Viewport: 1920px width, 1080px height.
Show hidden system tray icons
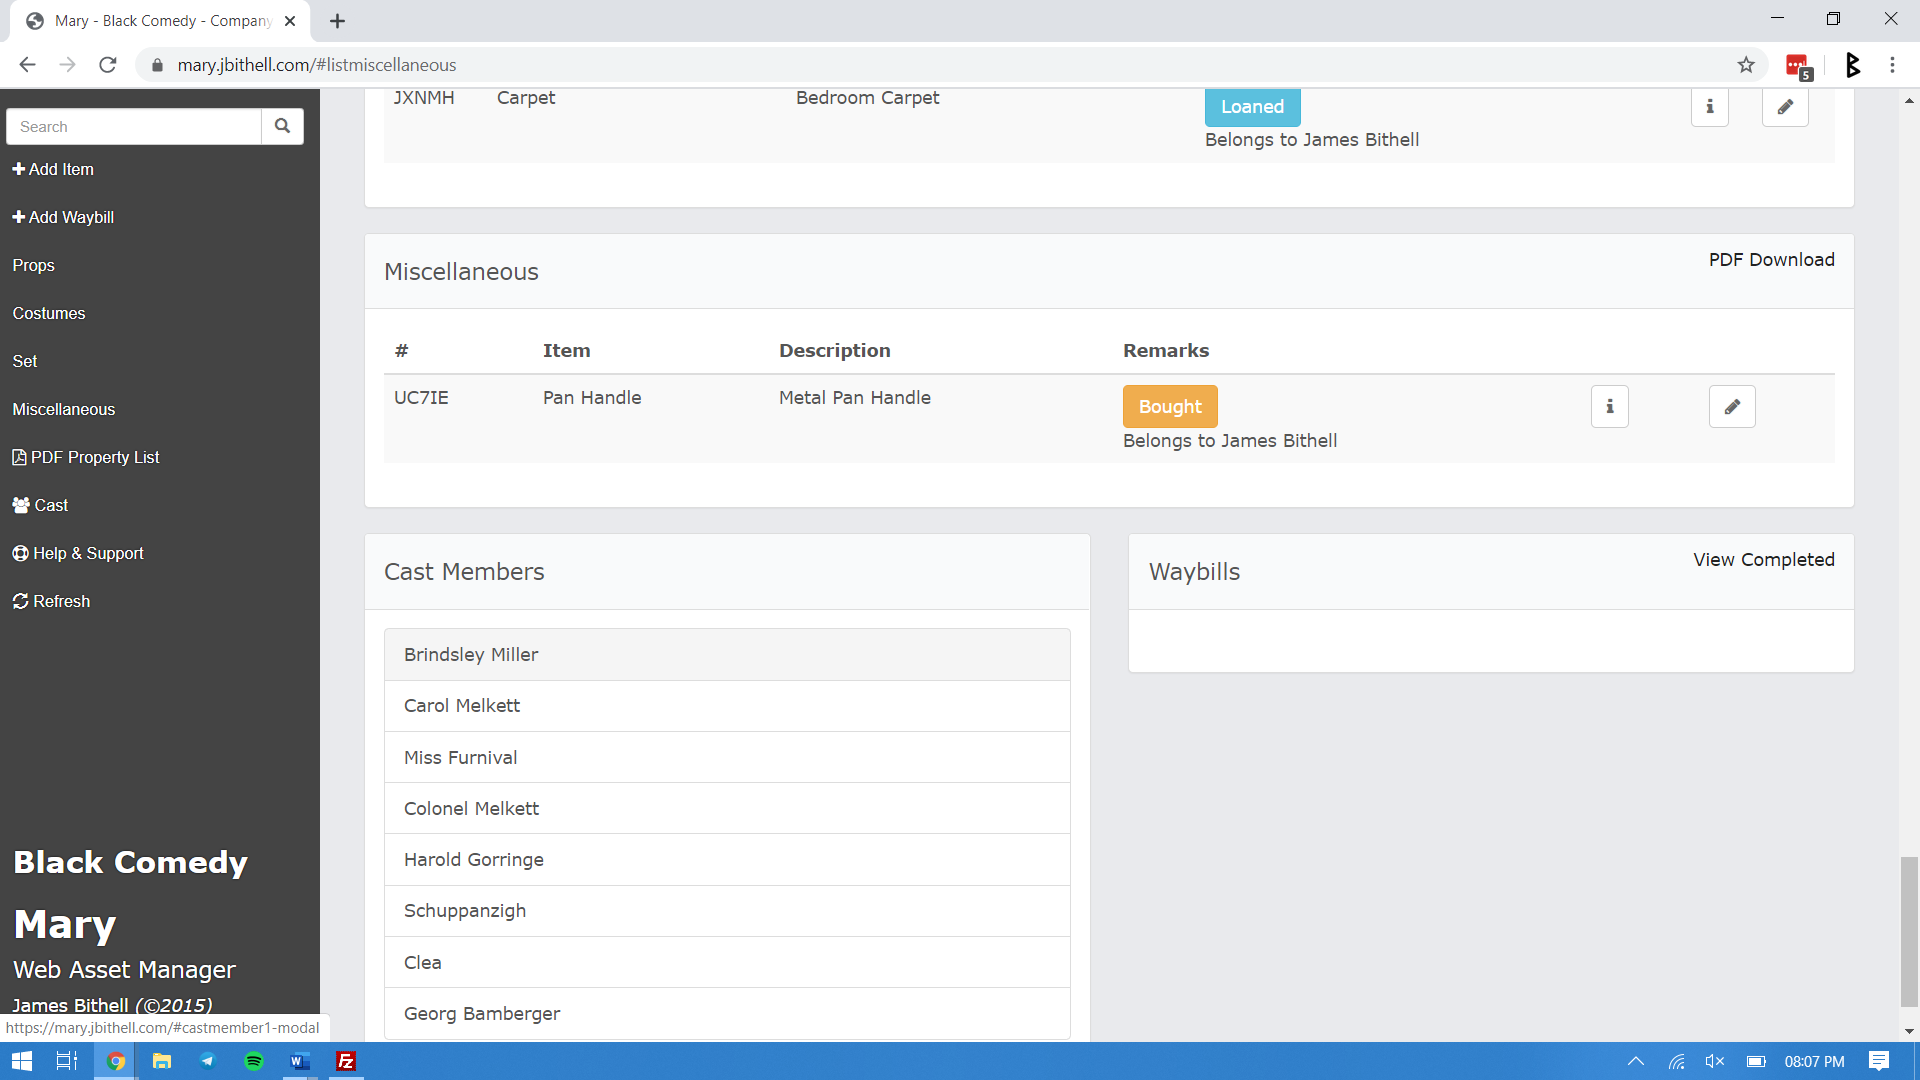(1636, 1061)
